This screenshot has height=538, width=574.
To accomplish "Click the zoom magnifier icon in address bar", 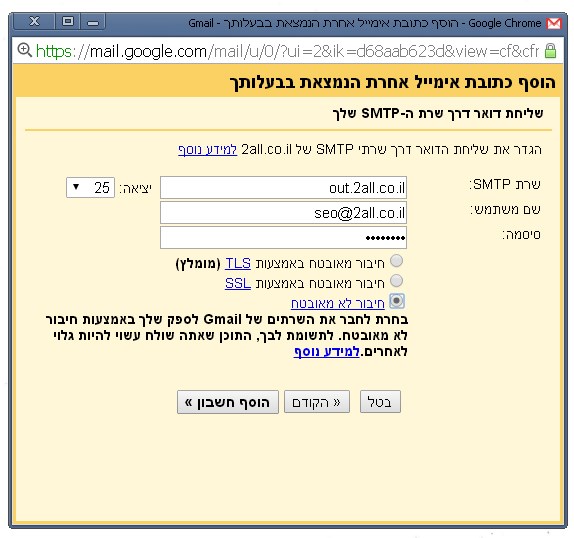I will coord(25,50).
